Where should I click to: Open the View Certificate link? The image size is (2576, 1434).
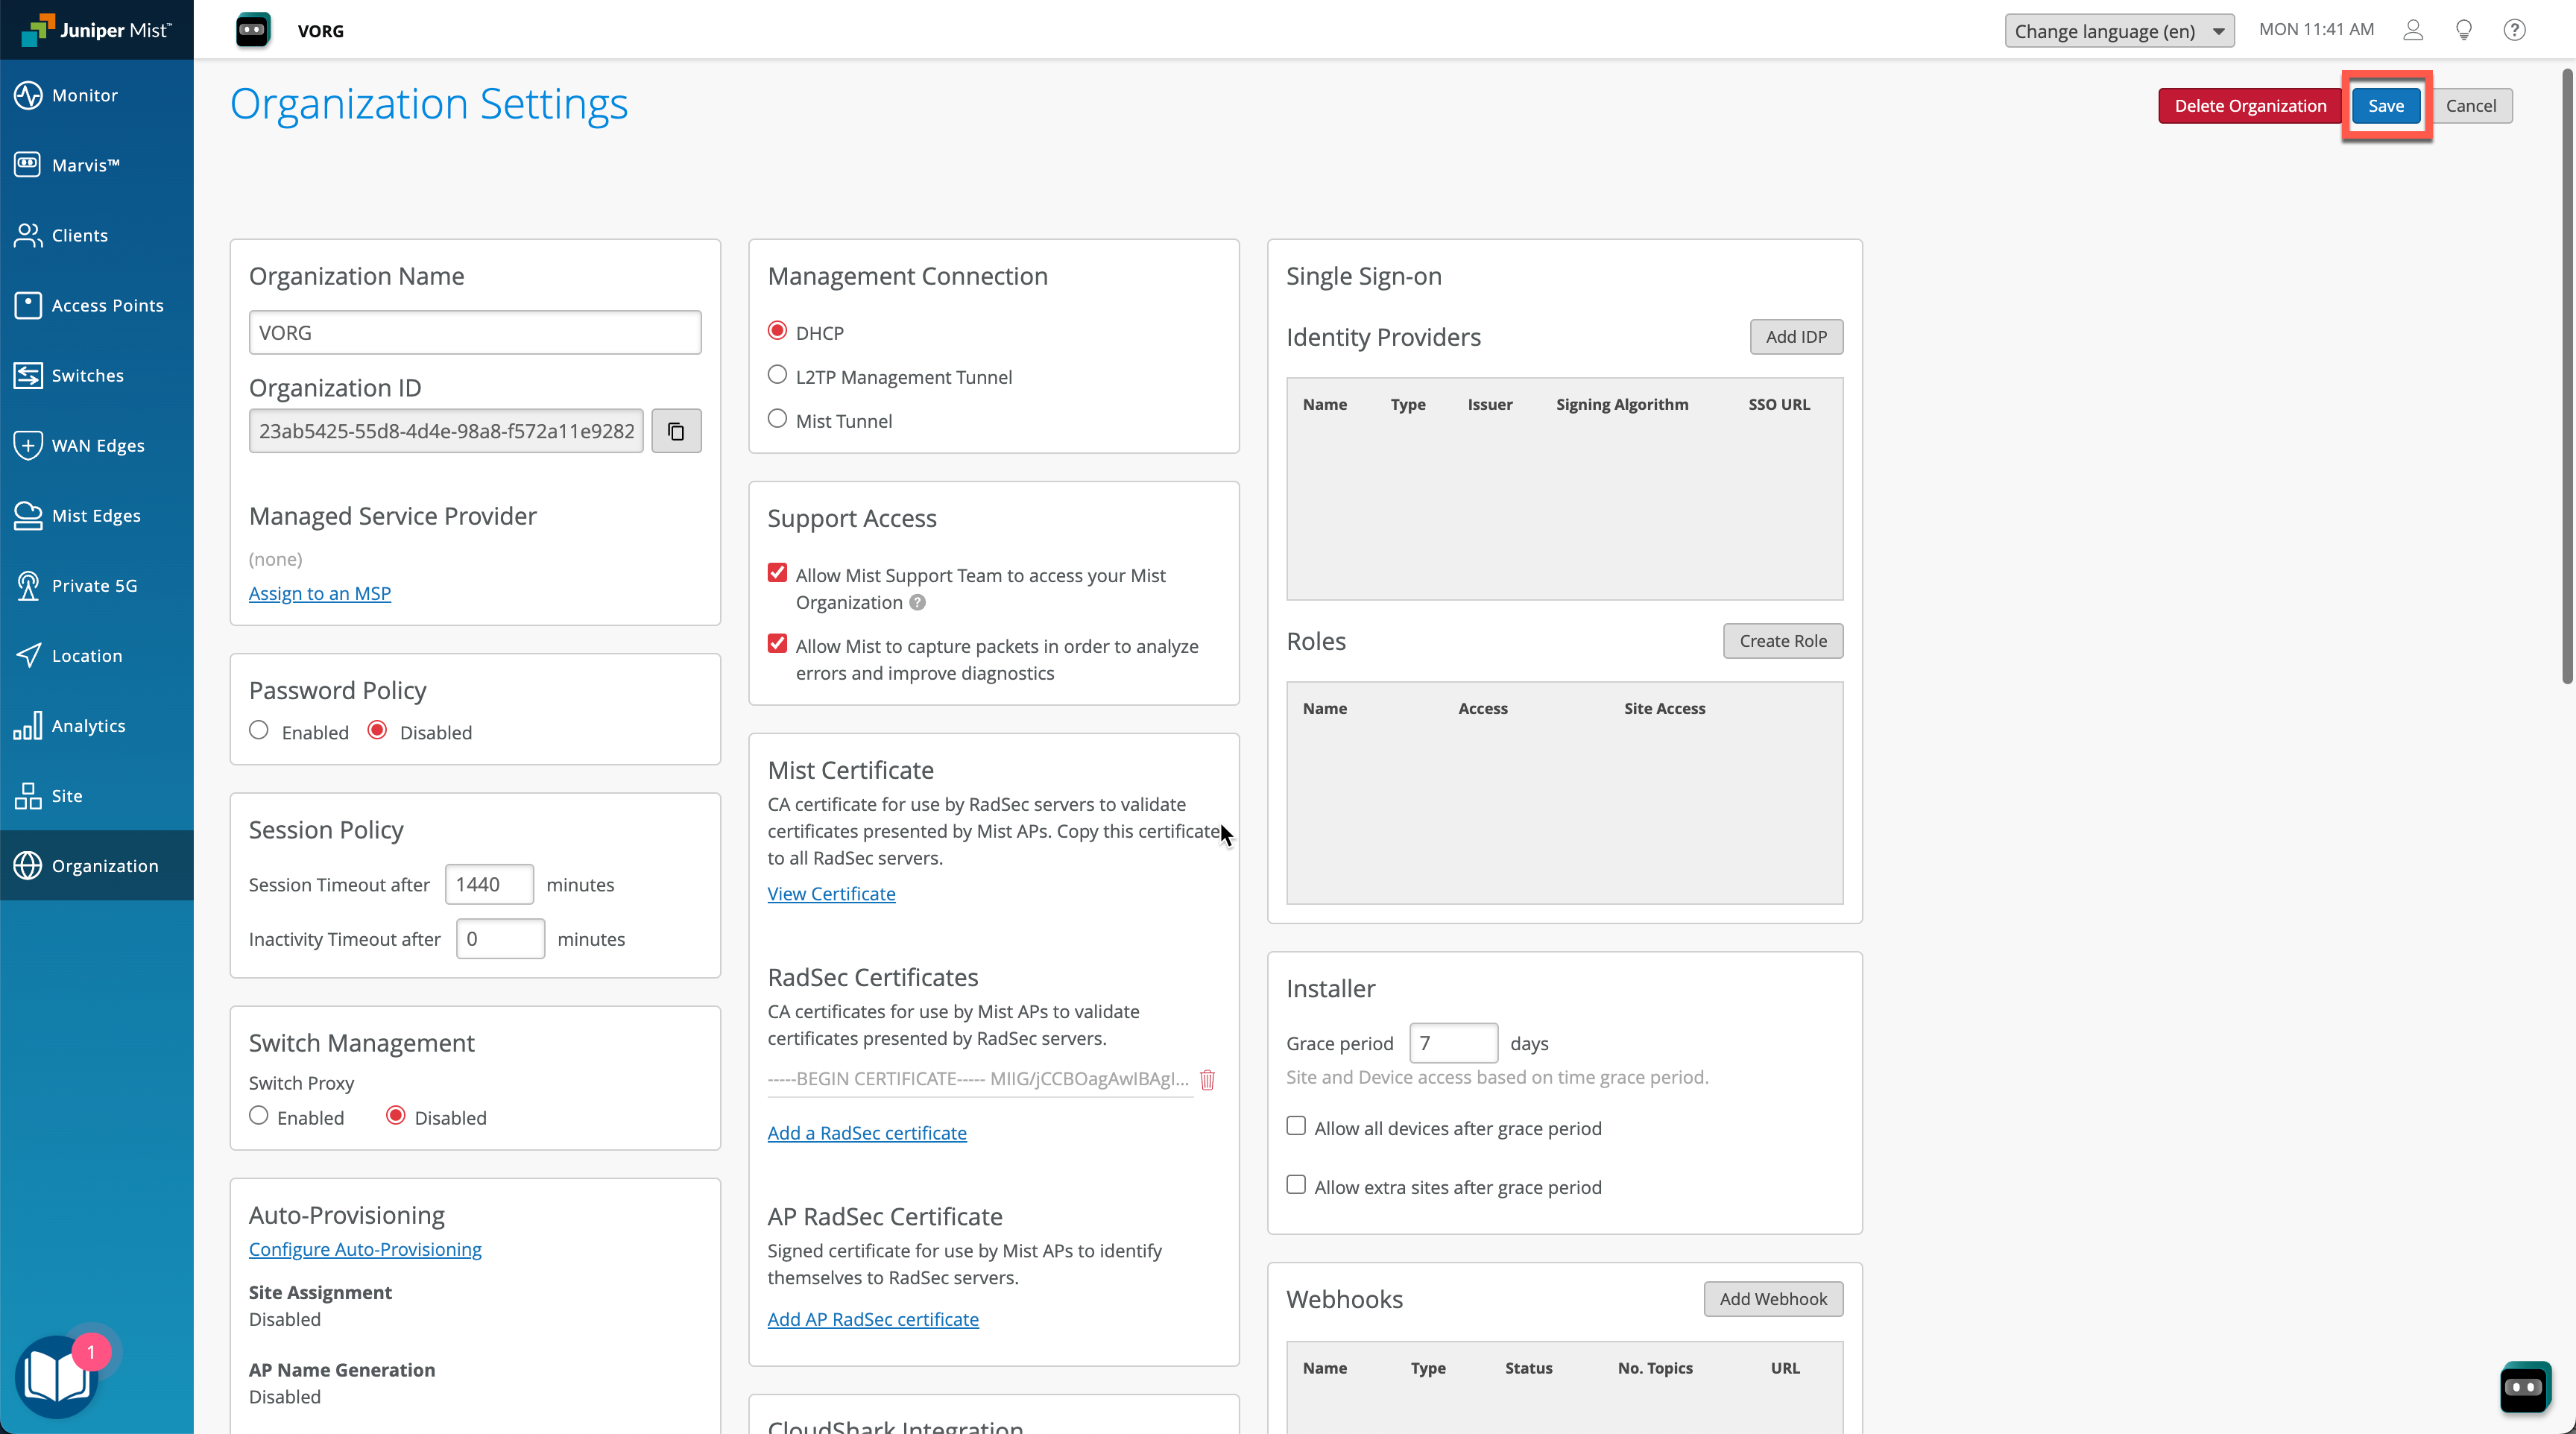[x=831, y=894]
